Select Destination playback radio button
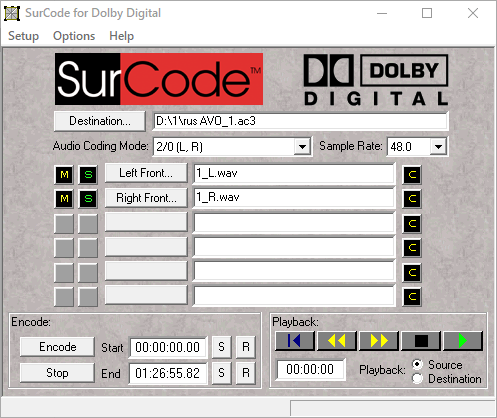Image resolution: width=497 pixels, height=418 pixels. 417,378
